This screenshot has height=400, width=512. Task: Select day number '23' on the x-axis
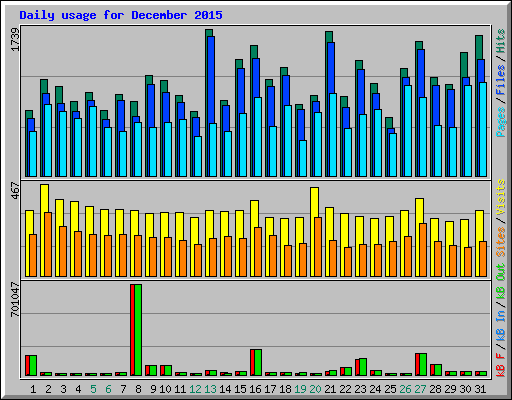tap(360, 389)
